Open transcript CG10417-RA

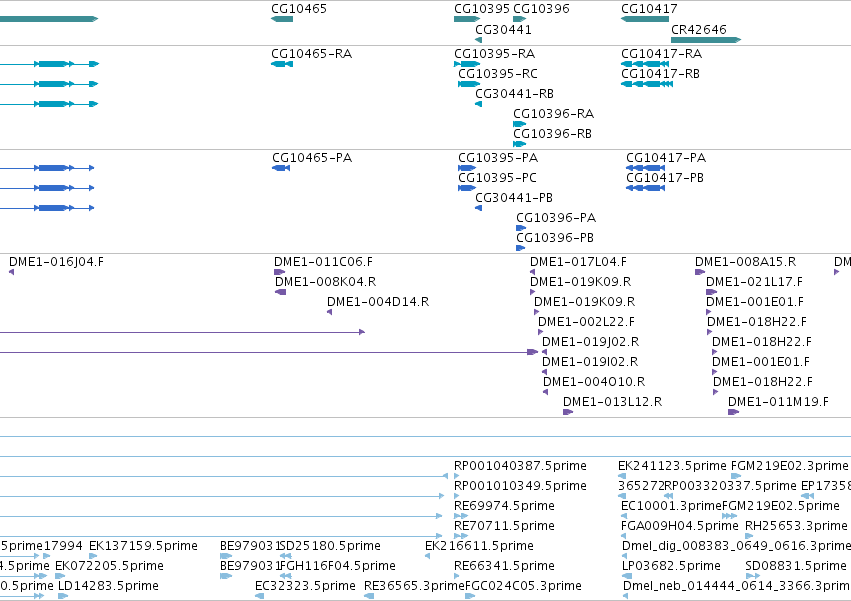click(661, 54)
